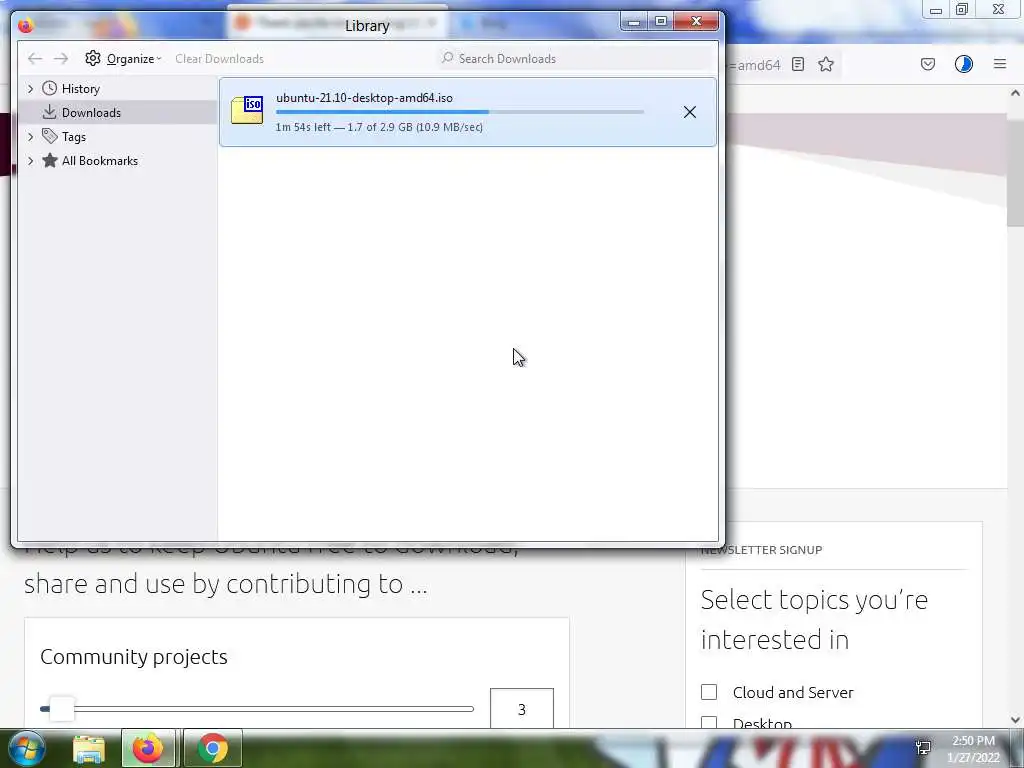Viewport: 1024px width, 768px height.
Task: Open the Firefox downloads progress icon
Action: 964,64
